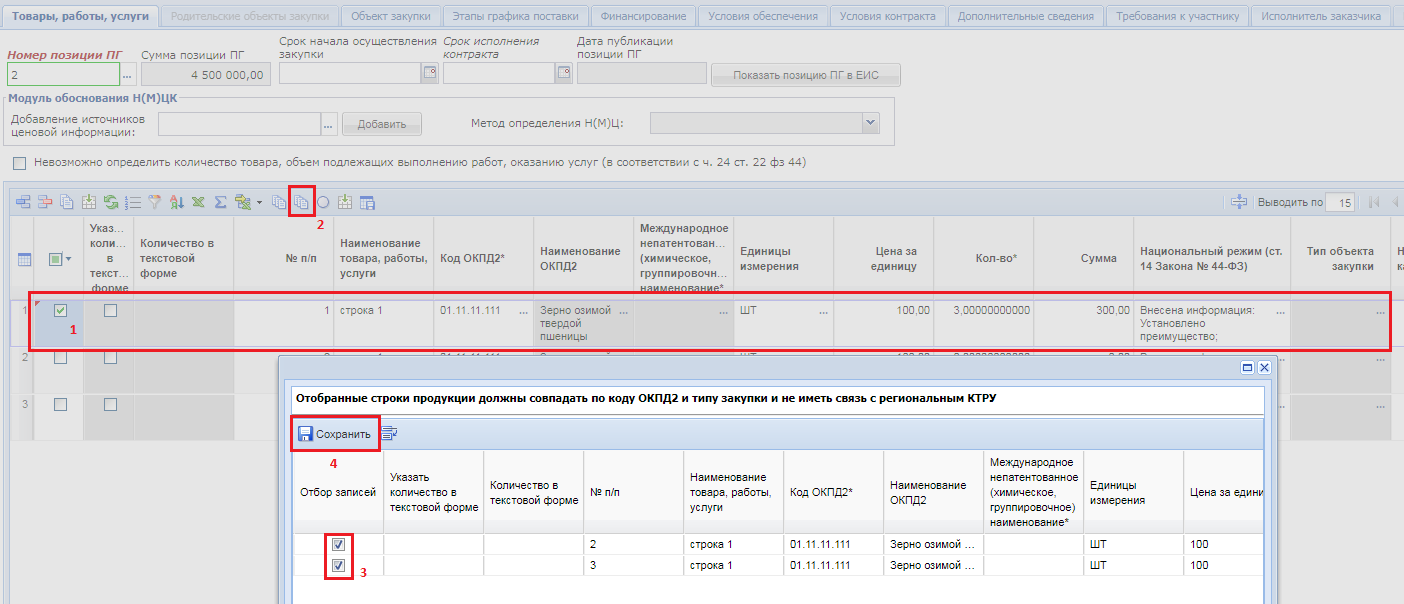The image size is (1404, 604).
Task: Click the 'Показать позицию ПГ в ЕИС' button
Action: pos(805,76)
